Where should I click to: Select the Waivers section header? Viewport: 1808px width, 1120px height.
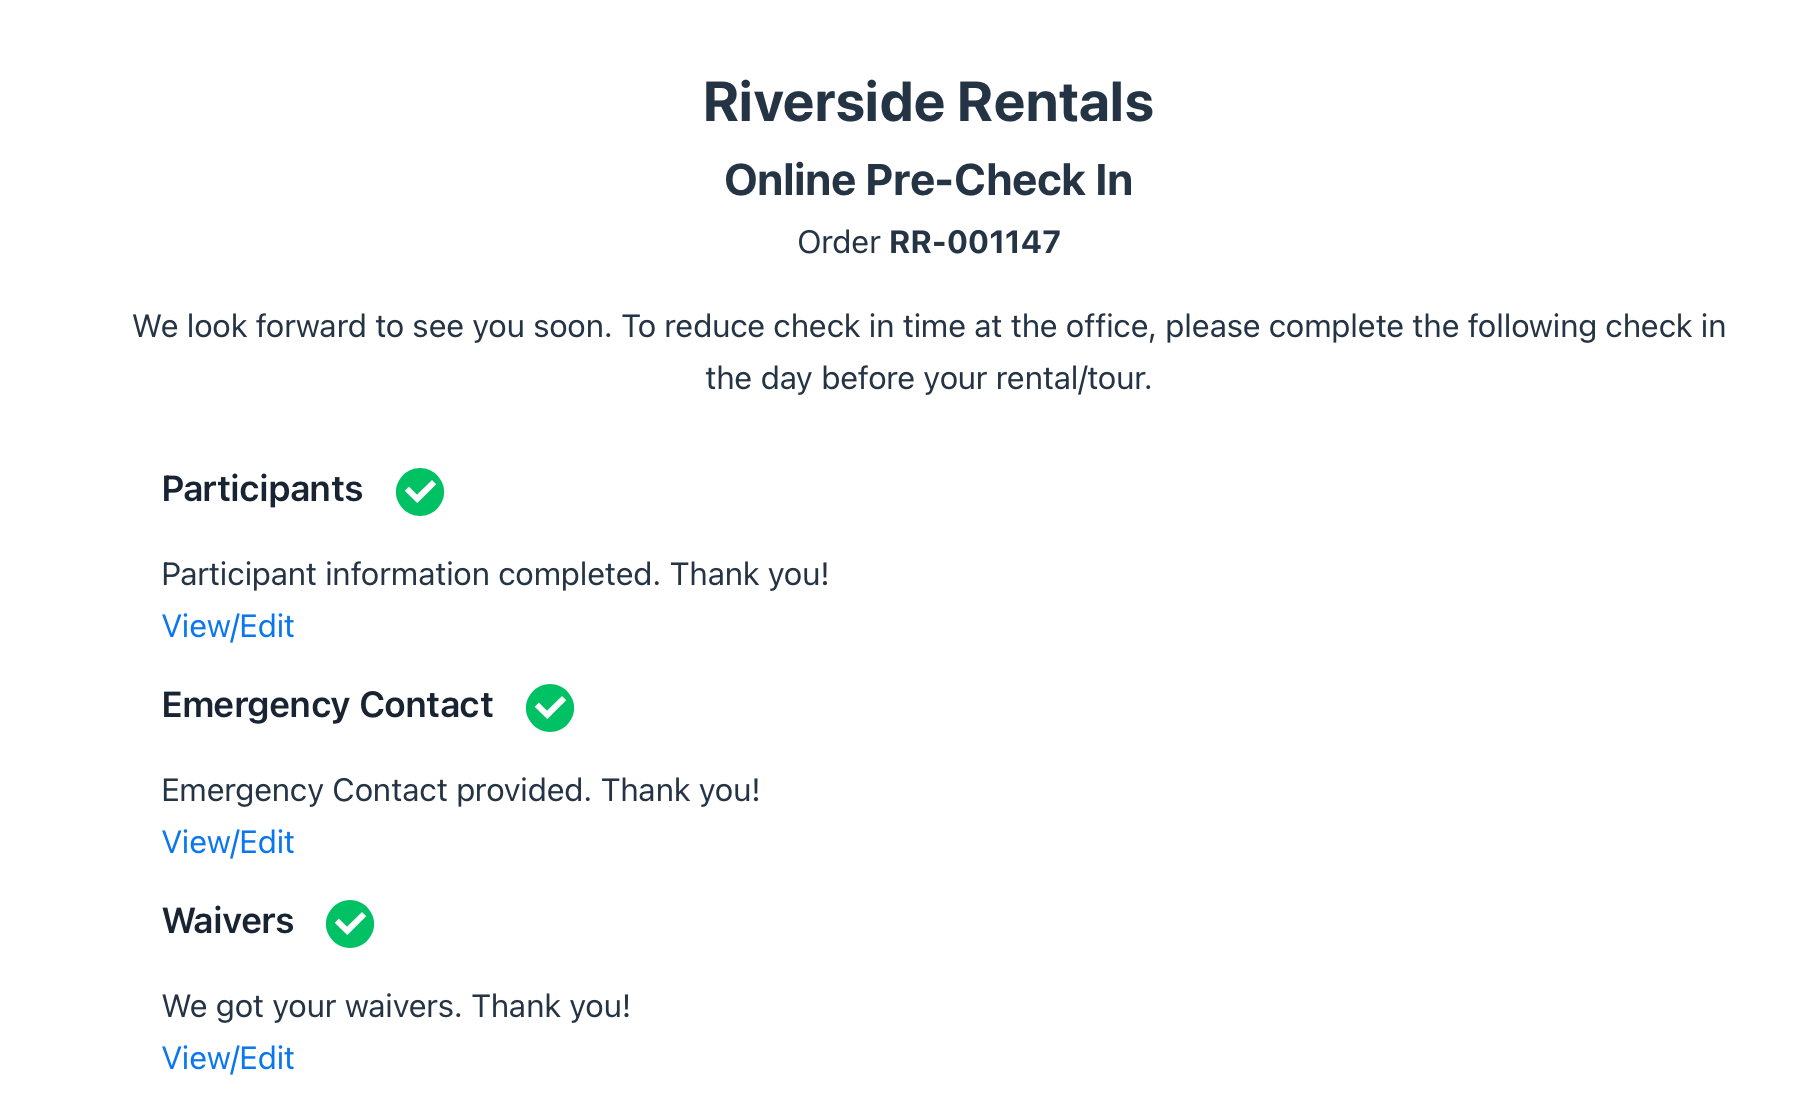[227, 922]
